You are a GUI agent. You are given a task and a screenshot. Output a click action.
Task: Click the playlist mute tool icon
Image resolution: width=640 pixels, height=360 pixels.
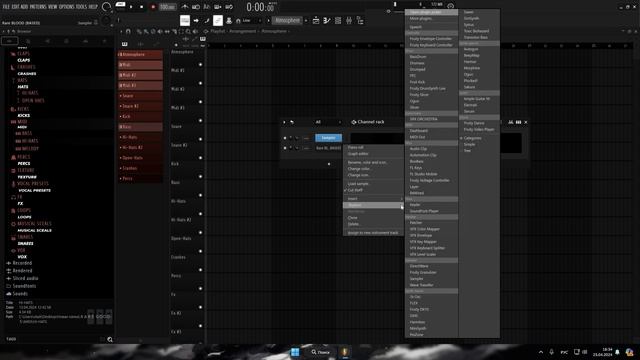click(x=160, y=31)
